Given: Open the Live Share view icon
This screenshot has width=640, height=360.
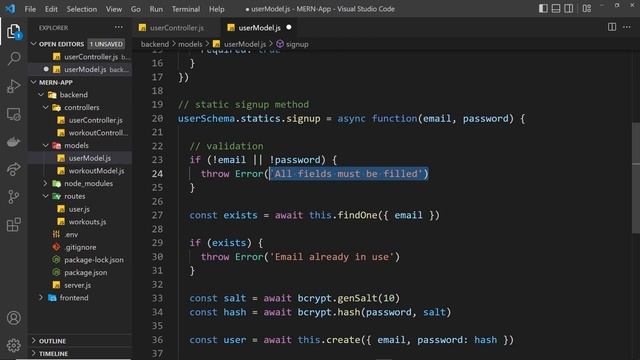Looking at the screenshot, I should (x=13, y=169).
